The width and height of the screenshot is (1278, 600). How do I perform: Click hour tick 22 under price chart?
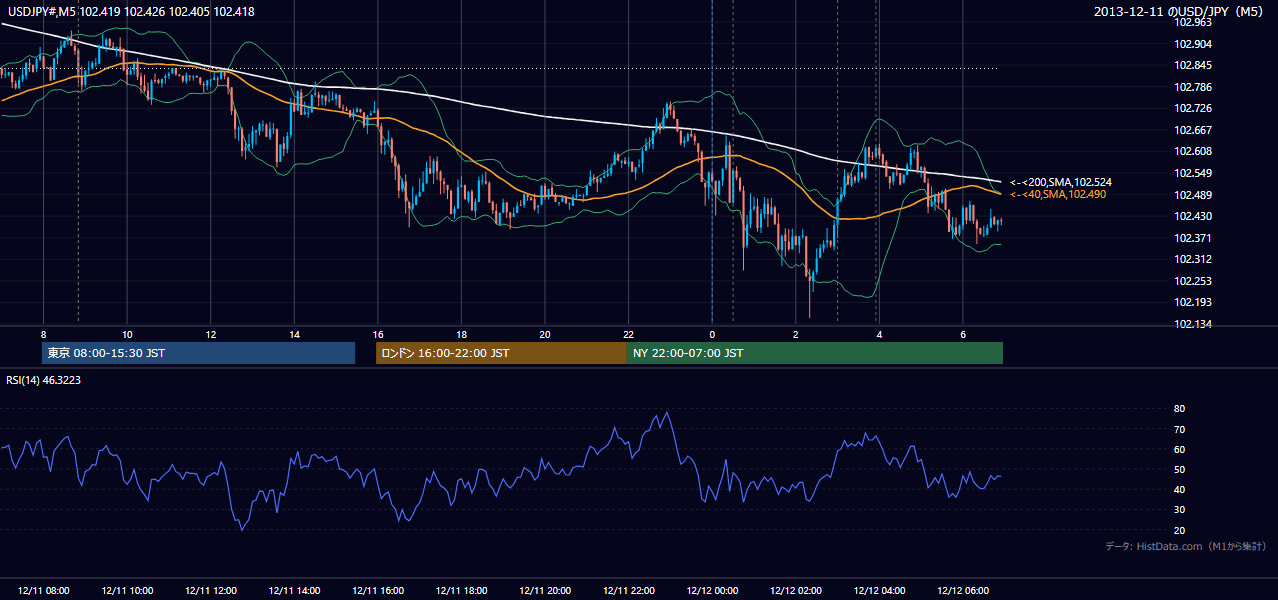click(628, 334)
